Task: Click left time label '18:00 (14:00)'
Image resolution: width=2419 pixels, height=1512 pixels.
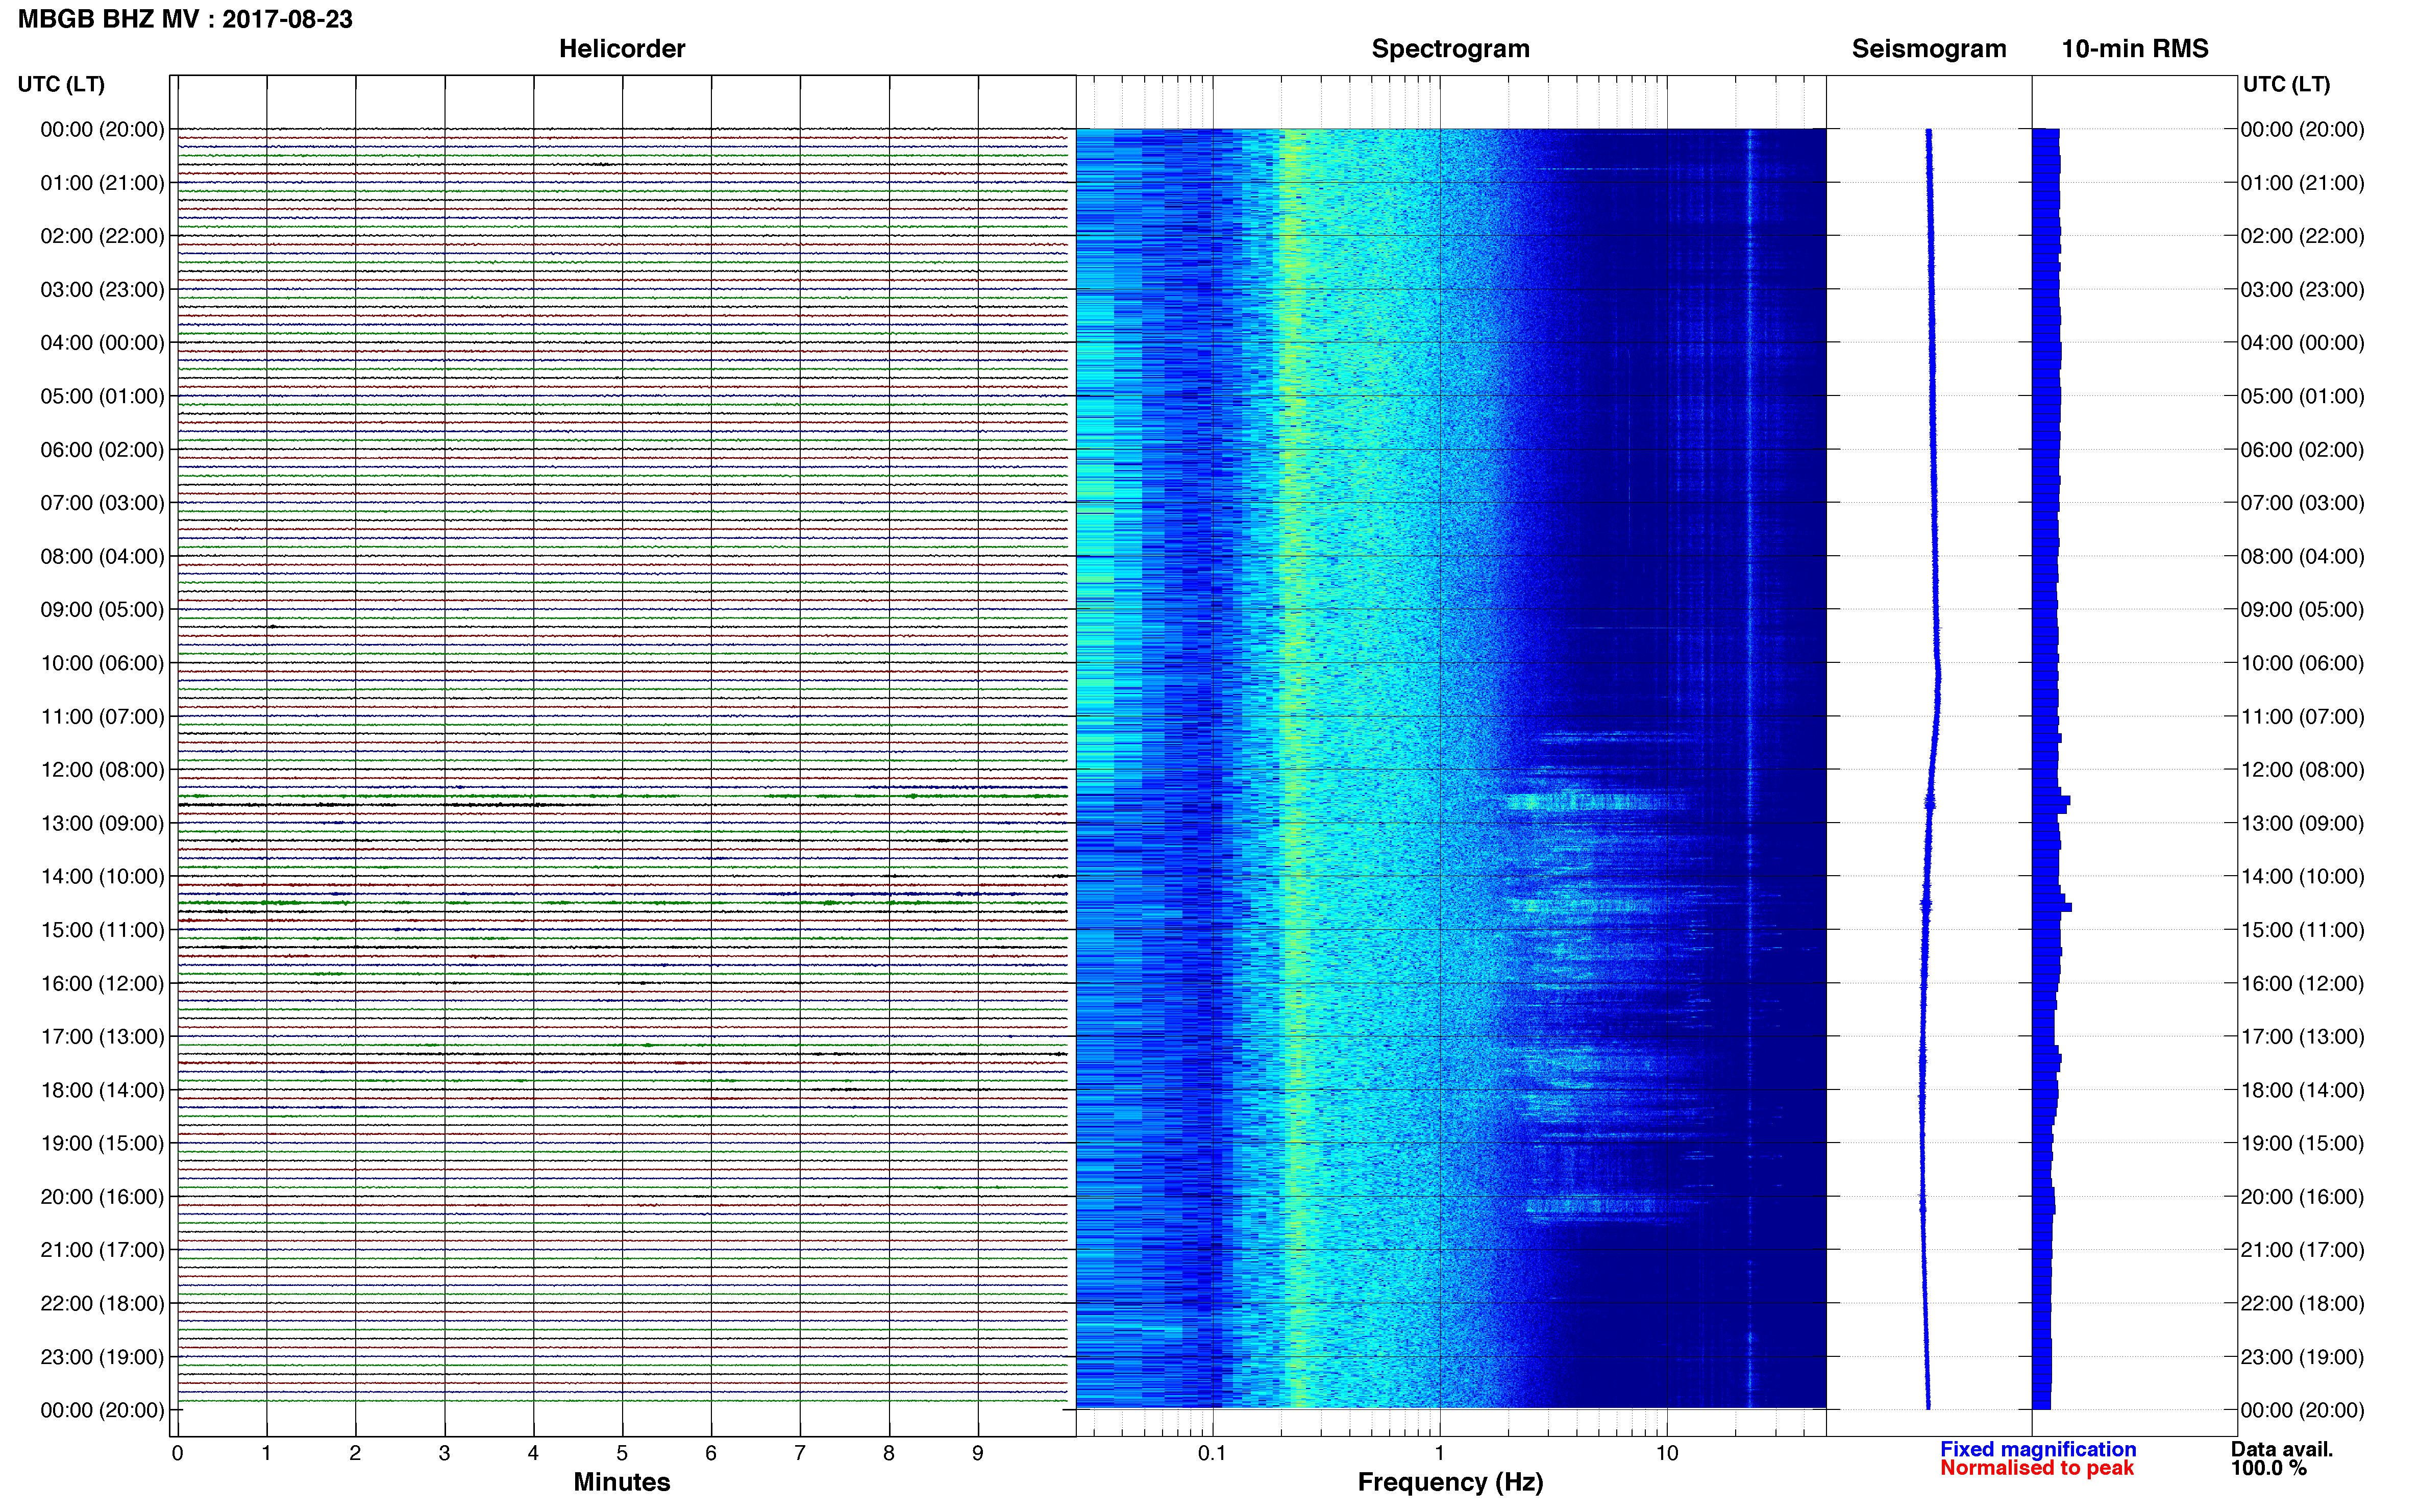Action: (102, 1090)
